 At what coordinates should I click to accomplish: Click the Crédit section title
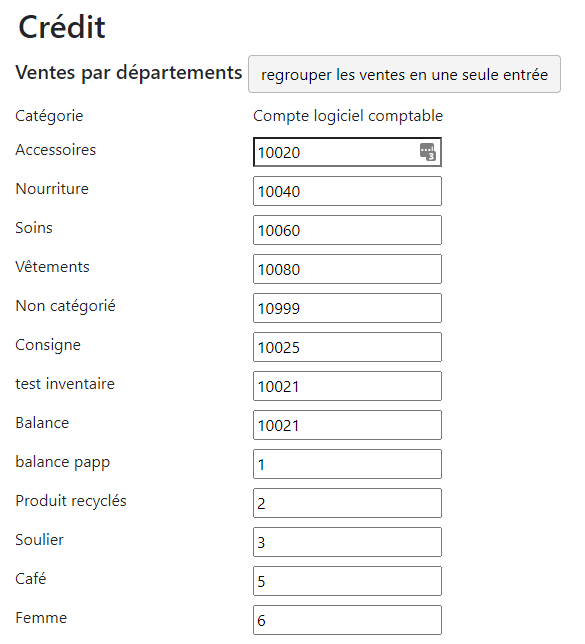click(62, 27)
